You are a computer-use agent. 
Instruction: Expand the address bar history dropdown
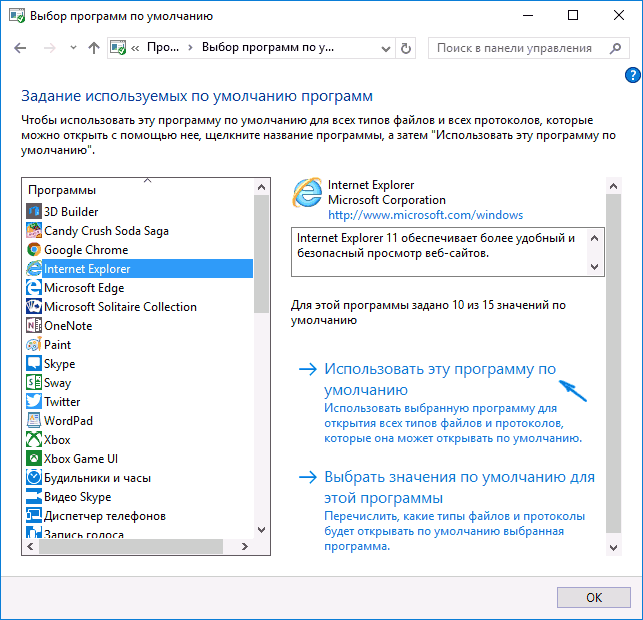point(385,49)
